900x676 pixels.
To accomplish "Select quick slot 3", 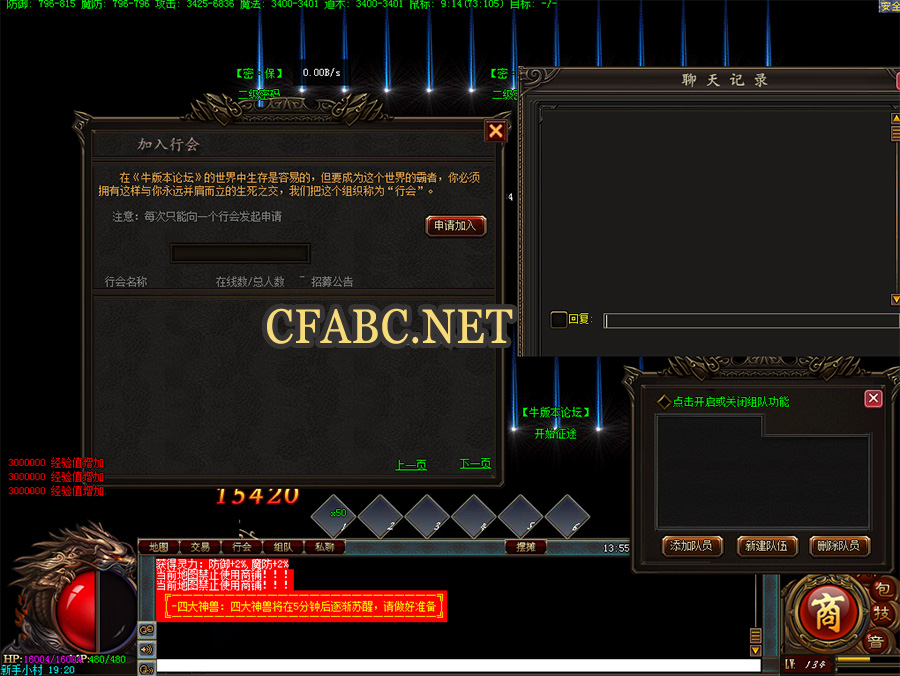I will [427, 516].
